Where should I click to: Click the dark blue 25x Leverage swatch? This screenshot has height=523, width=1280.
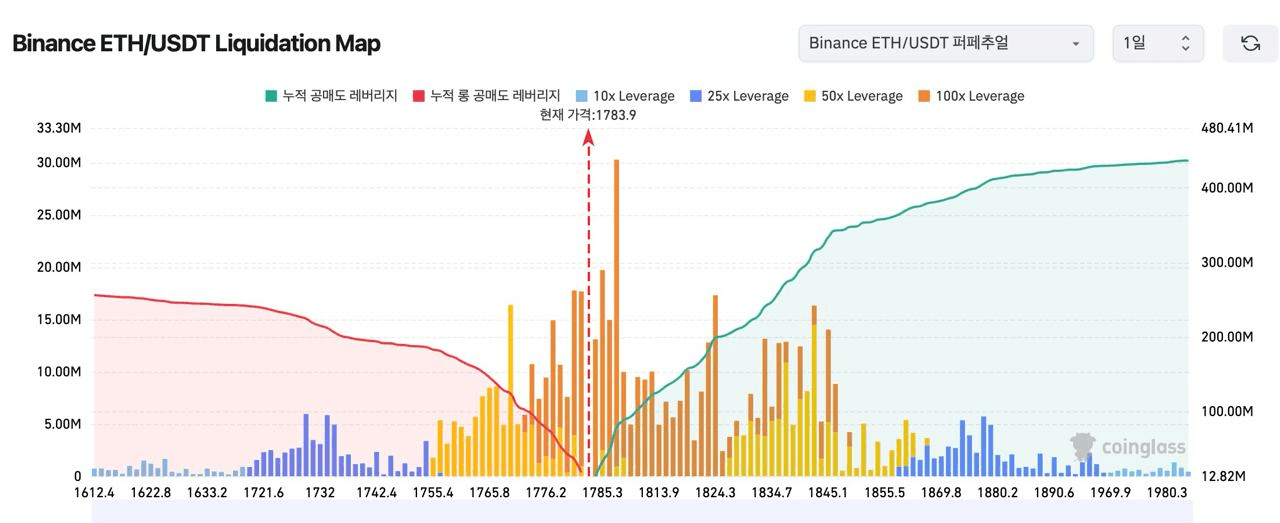pos(694,96)
